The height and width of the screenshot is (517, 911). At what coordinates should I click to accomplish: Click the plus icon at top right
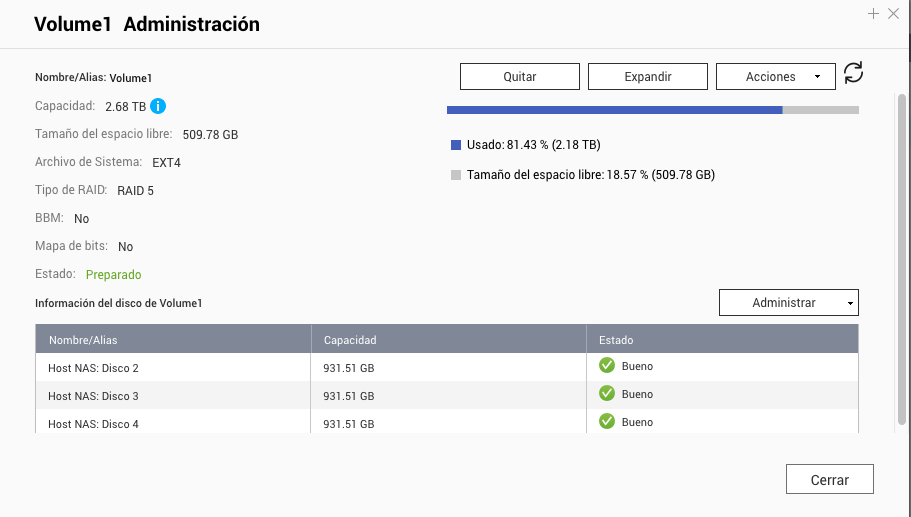tap(873, 14)
